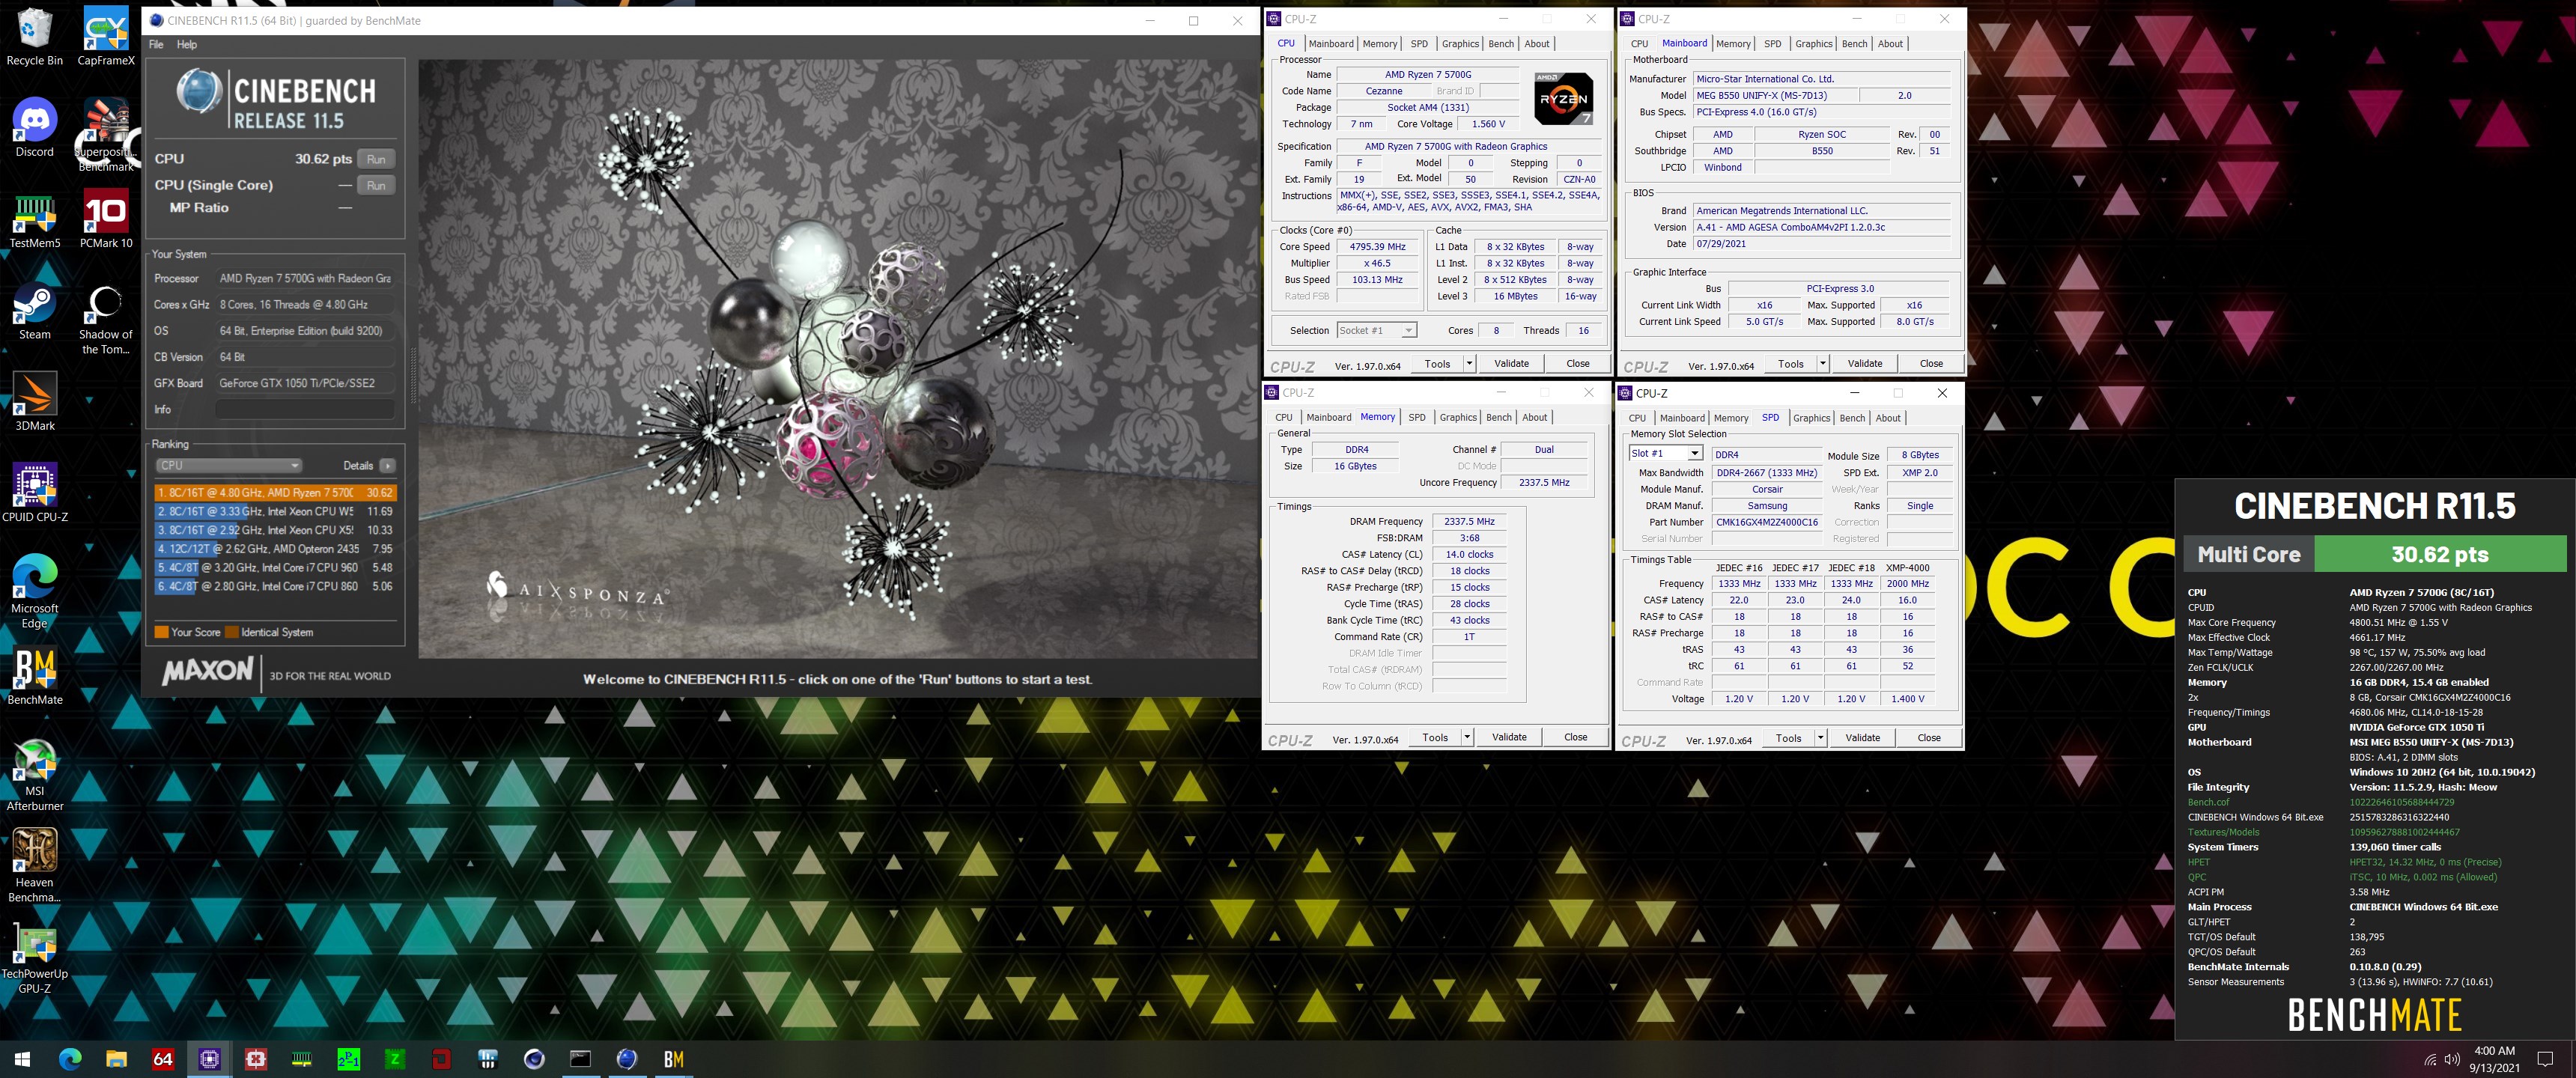
Task: Select the CPU-Z taskbar icon
Action: coord(209,1059)
